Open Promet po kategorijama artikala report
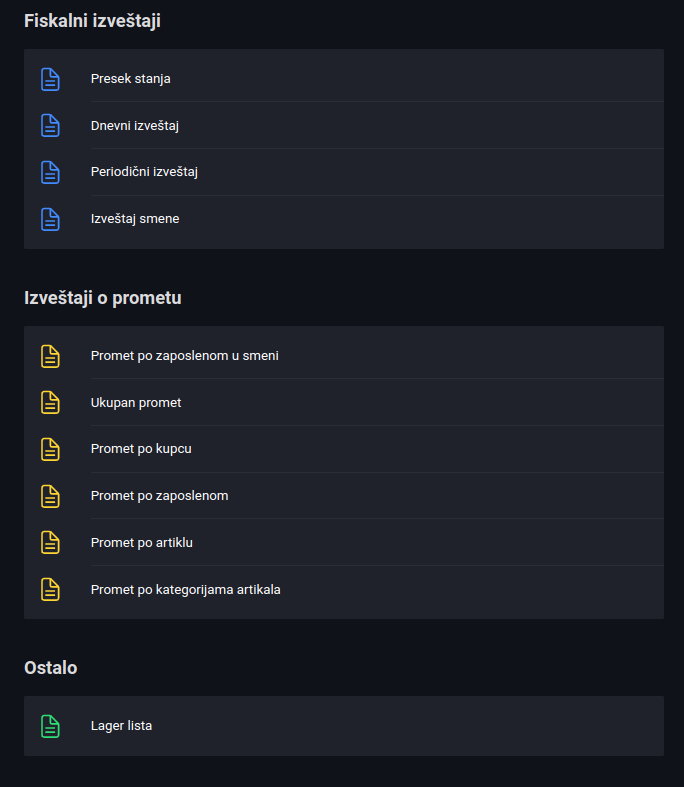Screen dimensions: 684x787 [x=344, y=589]
